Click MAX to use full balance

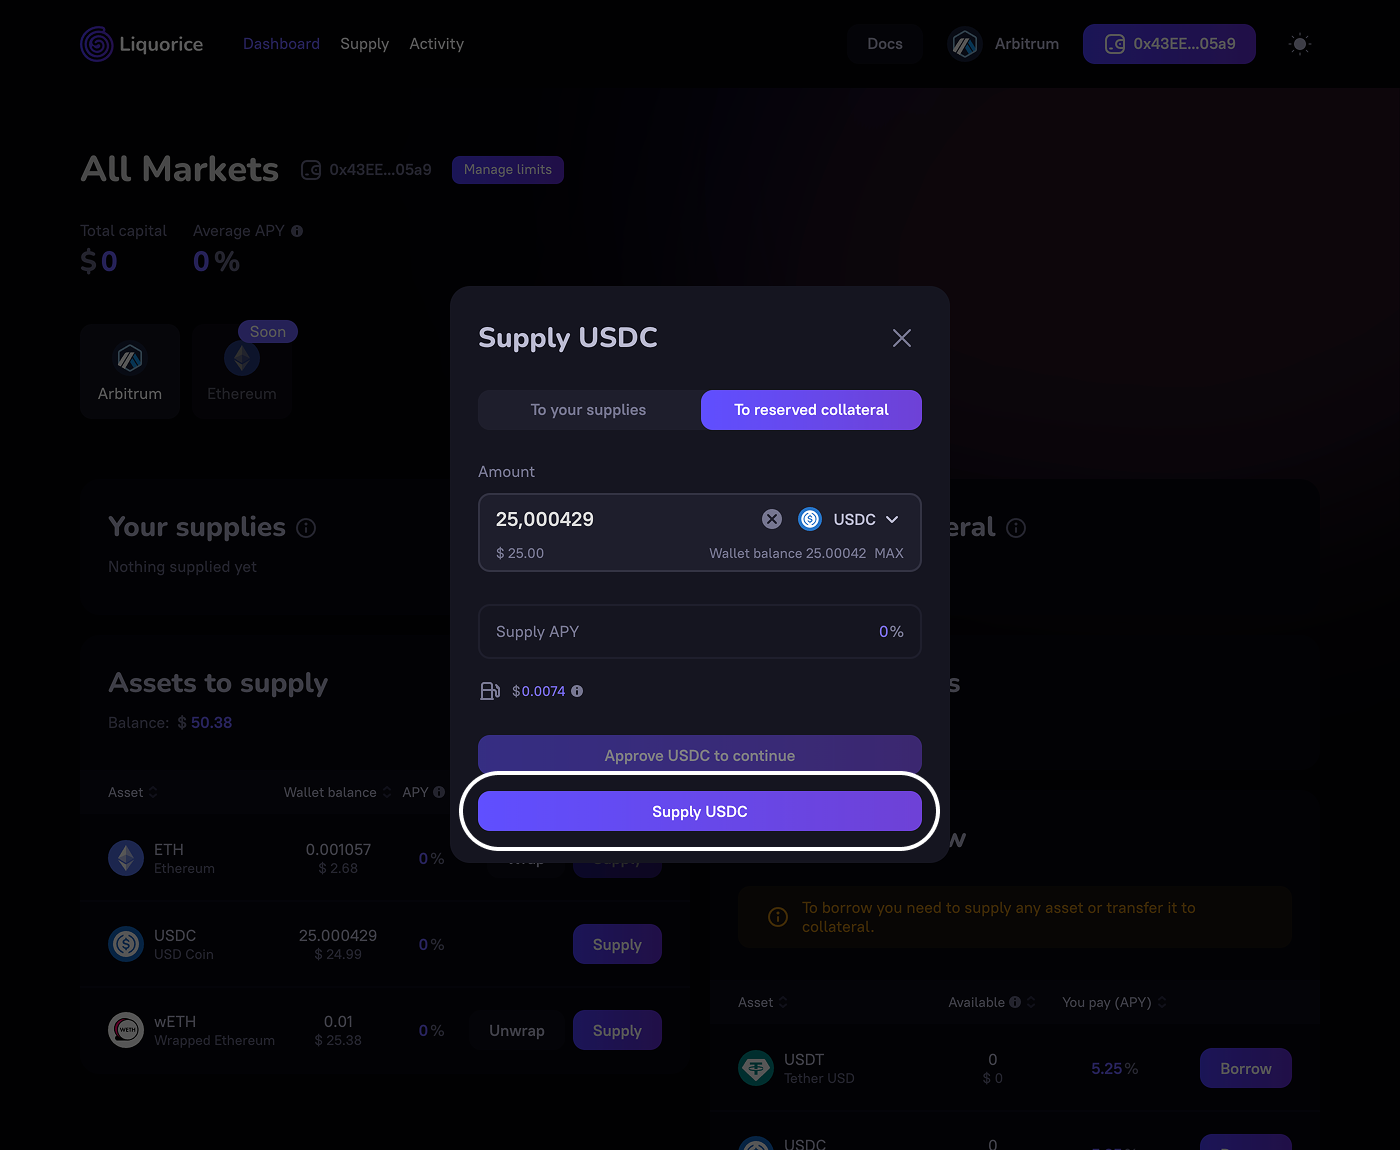[888, 553]
